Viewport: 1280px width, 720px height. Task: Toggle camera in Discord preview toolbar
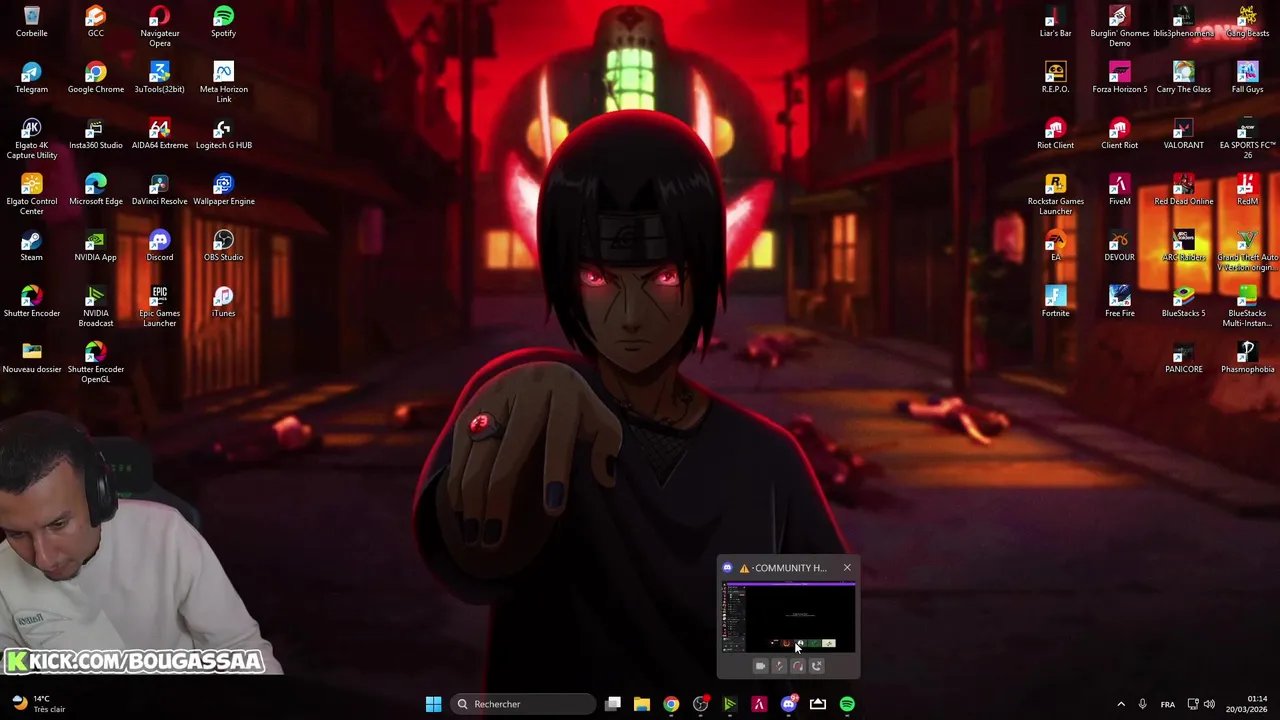(760, 666)
